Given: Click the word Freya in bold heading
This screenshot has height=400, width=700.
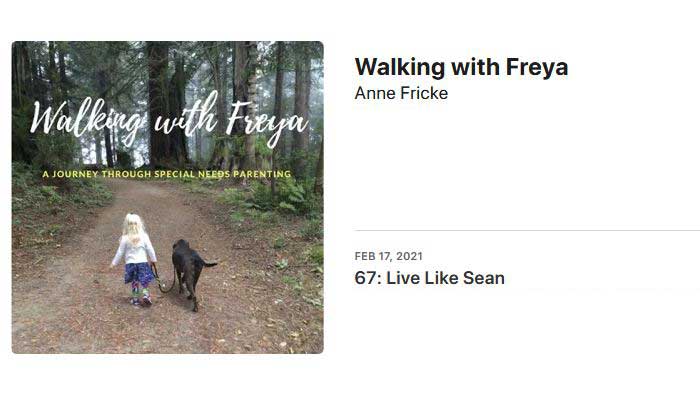Looking at the screenshot, I should coord(537,68).
